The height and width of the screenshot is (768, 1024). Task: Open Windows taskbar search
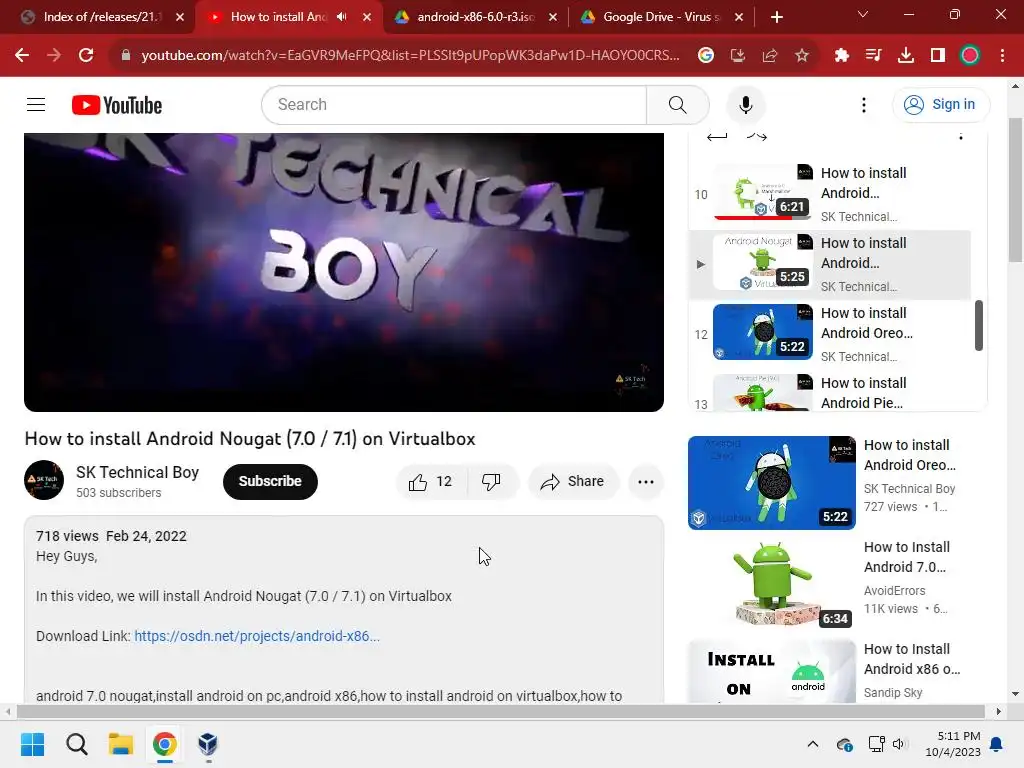[x=76, y=744]
